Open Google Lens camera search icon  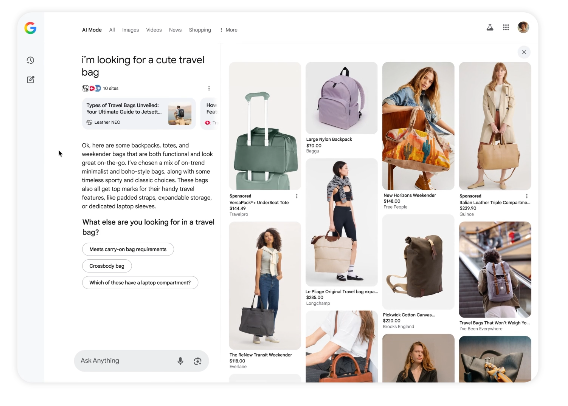[x=197, y=361]
